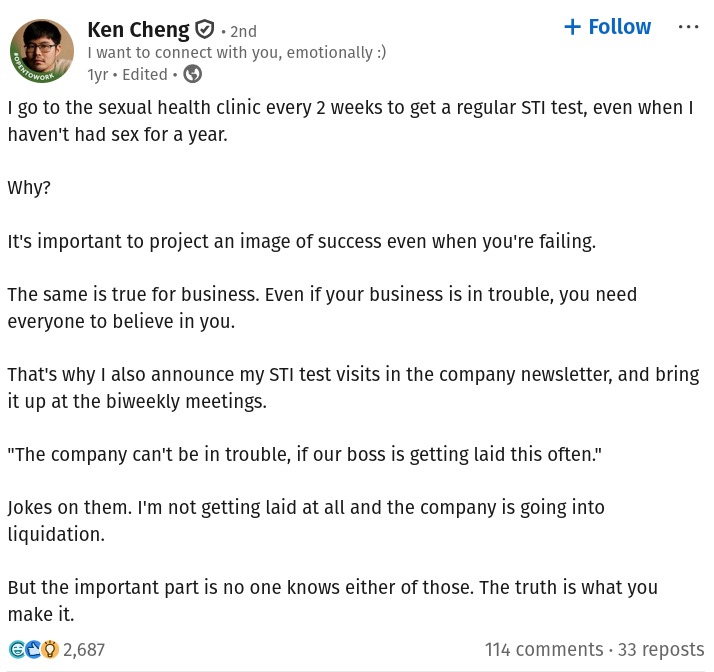This screenshot has height=672, width=714.
Task: Click the 1yr post timestamp
Action: [97, 74]
